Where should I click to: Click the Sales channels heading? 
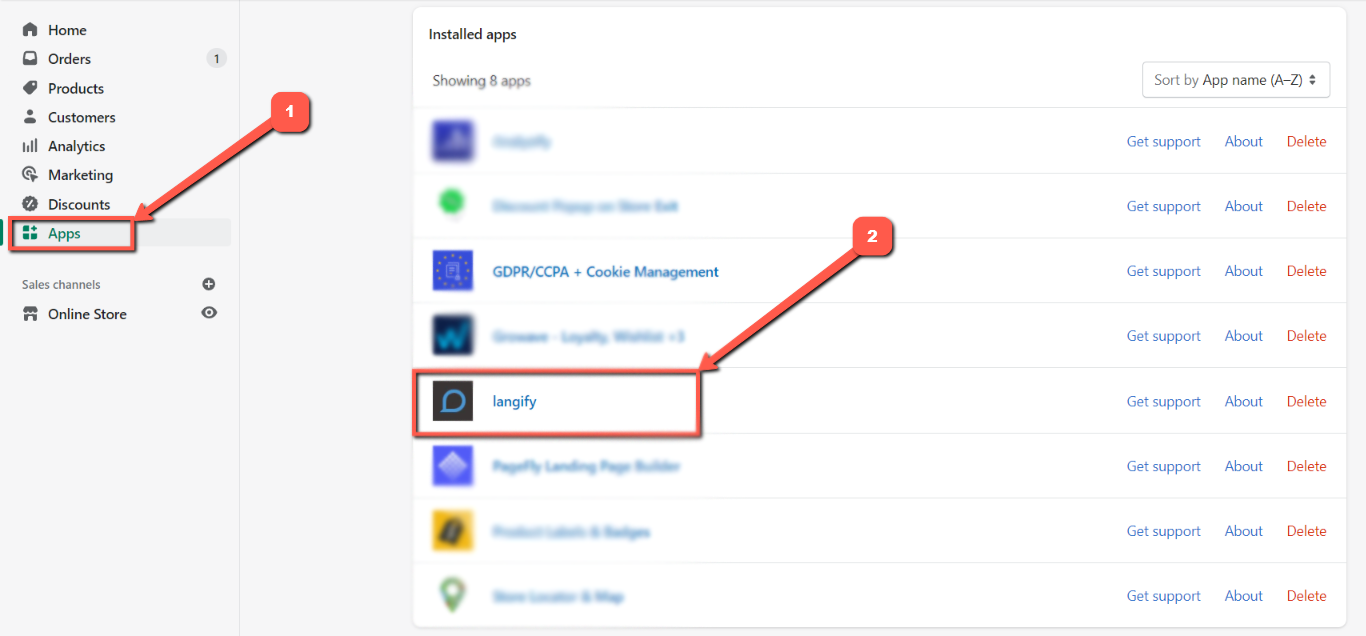(x=61, y=285)
